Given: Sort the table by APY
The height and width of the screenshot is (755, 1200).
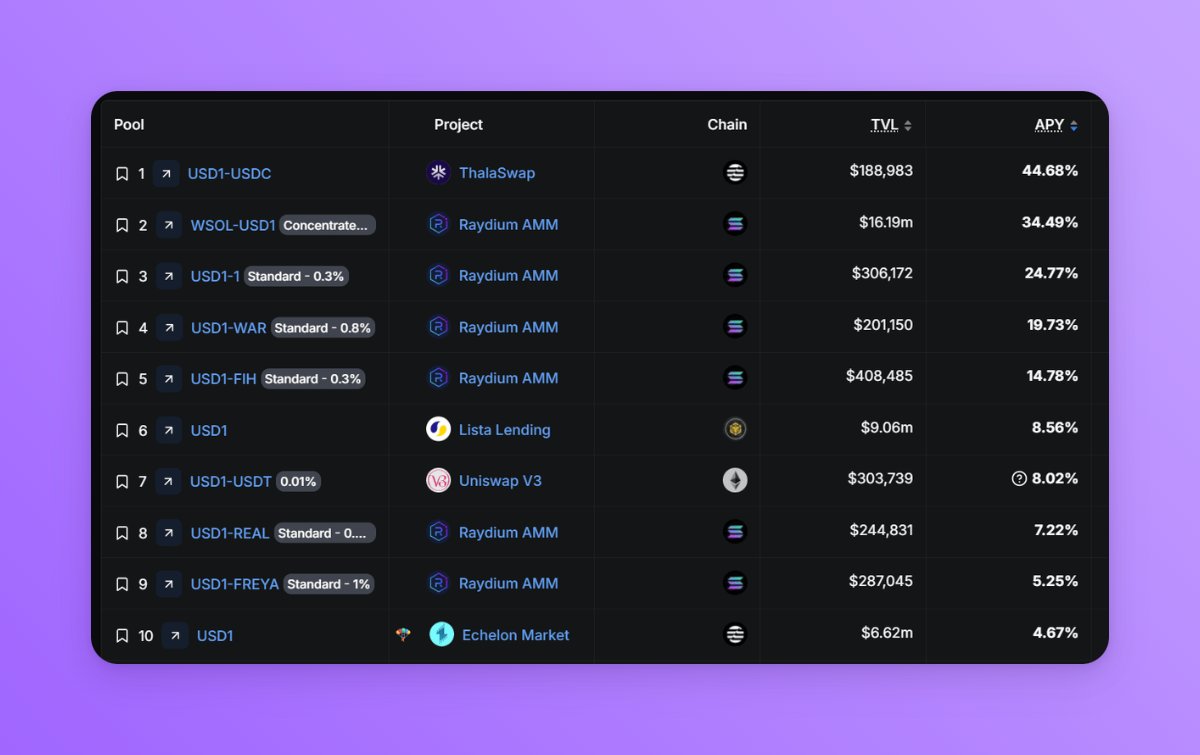Looking at the screenshot, I should tap(1056, 125).
